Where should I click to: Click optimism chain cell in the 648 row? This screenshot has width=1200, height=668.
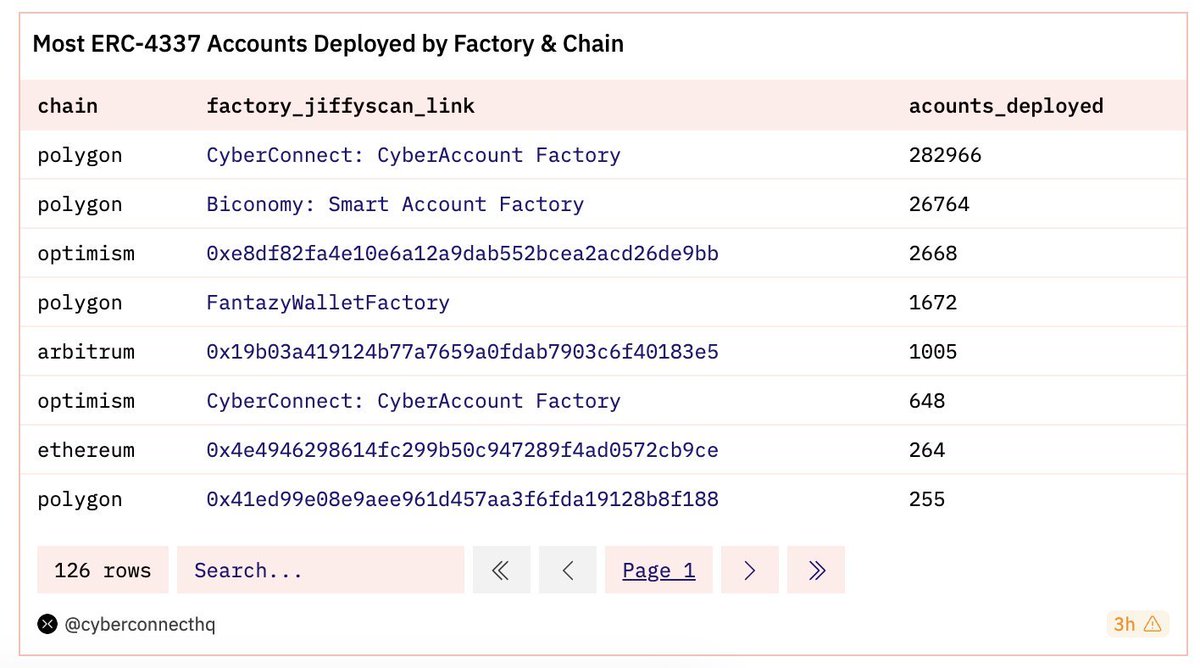86,400
